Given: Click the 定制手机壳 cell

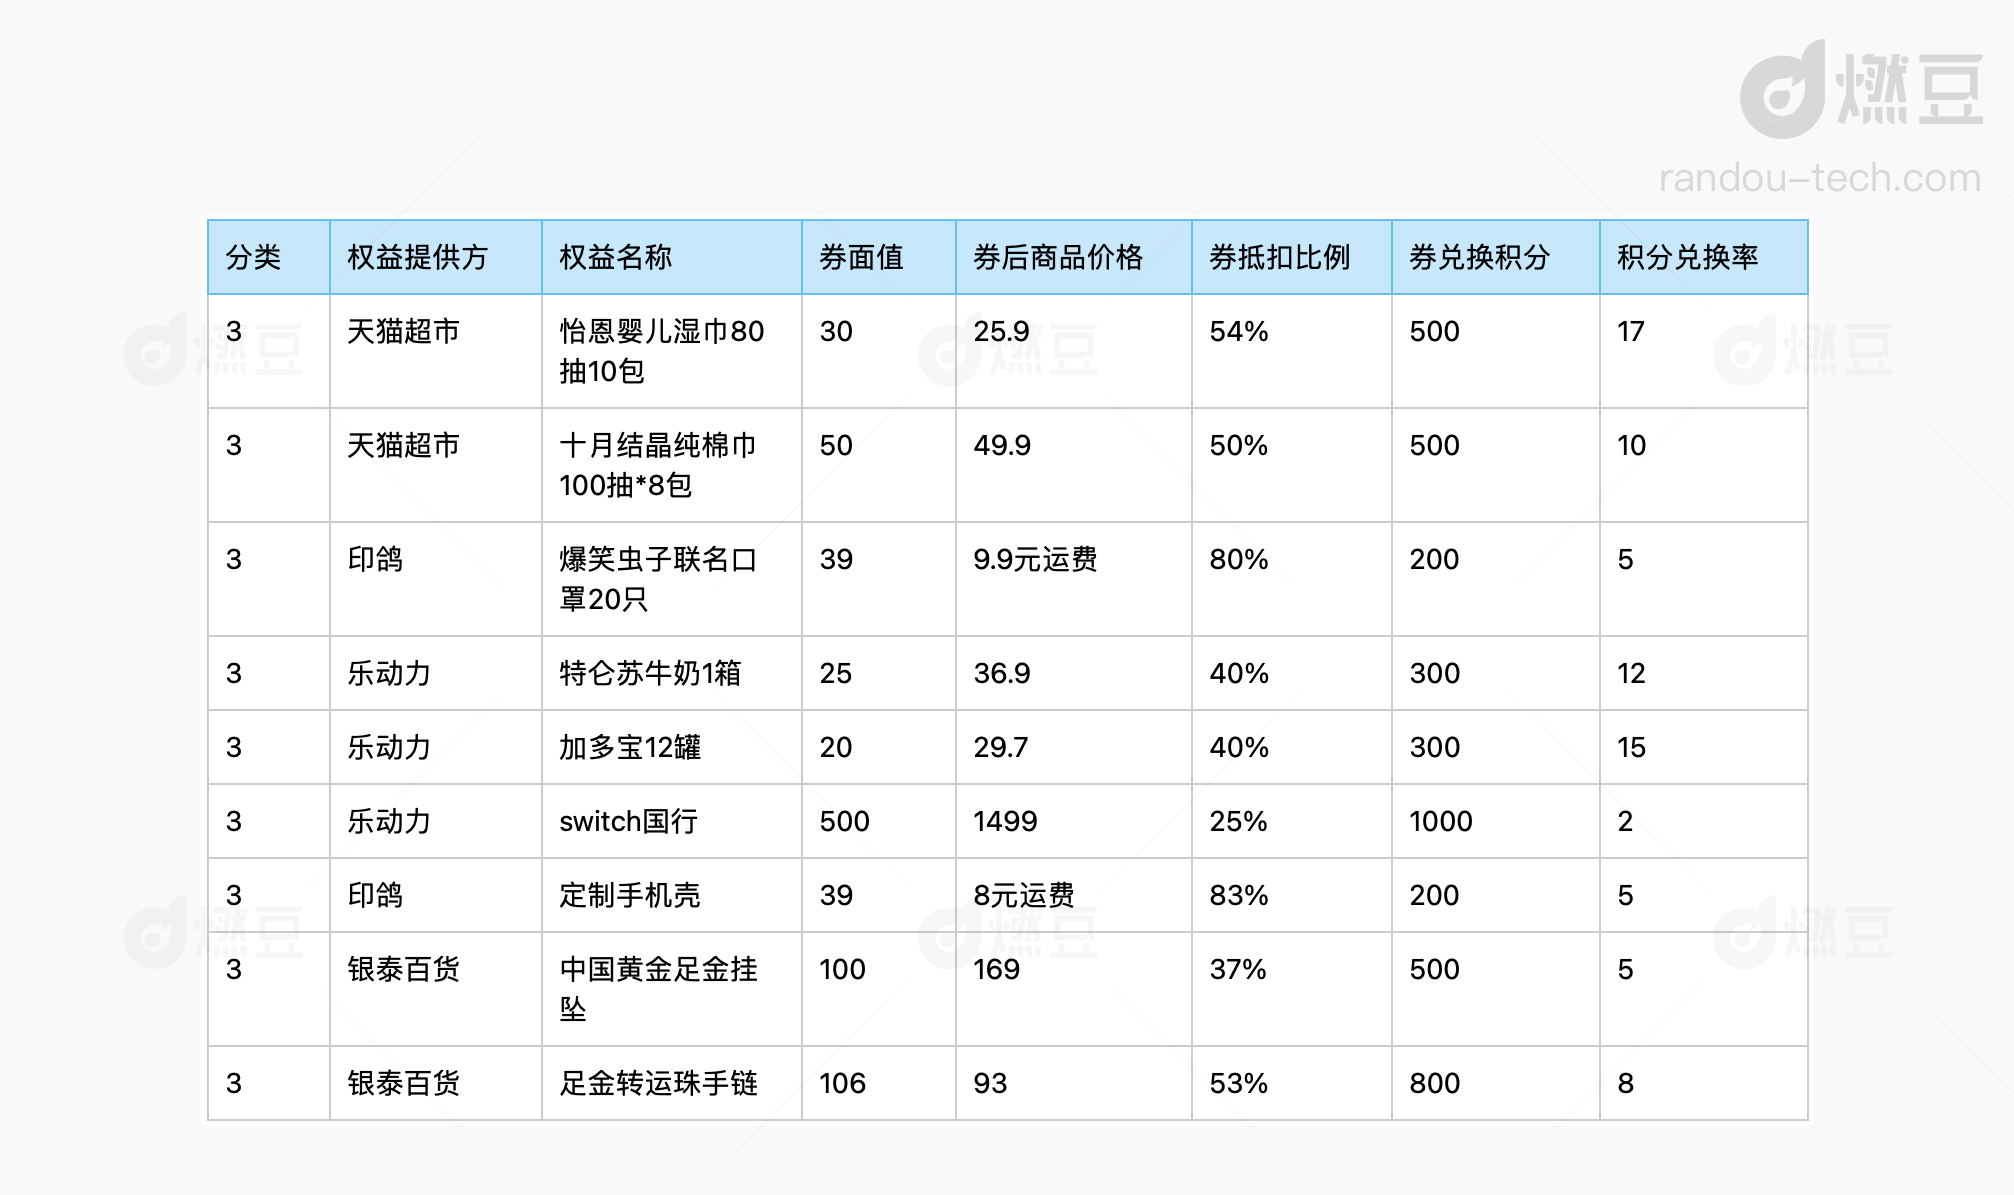Looking at the screenshot, I should click(630, 895).
